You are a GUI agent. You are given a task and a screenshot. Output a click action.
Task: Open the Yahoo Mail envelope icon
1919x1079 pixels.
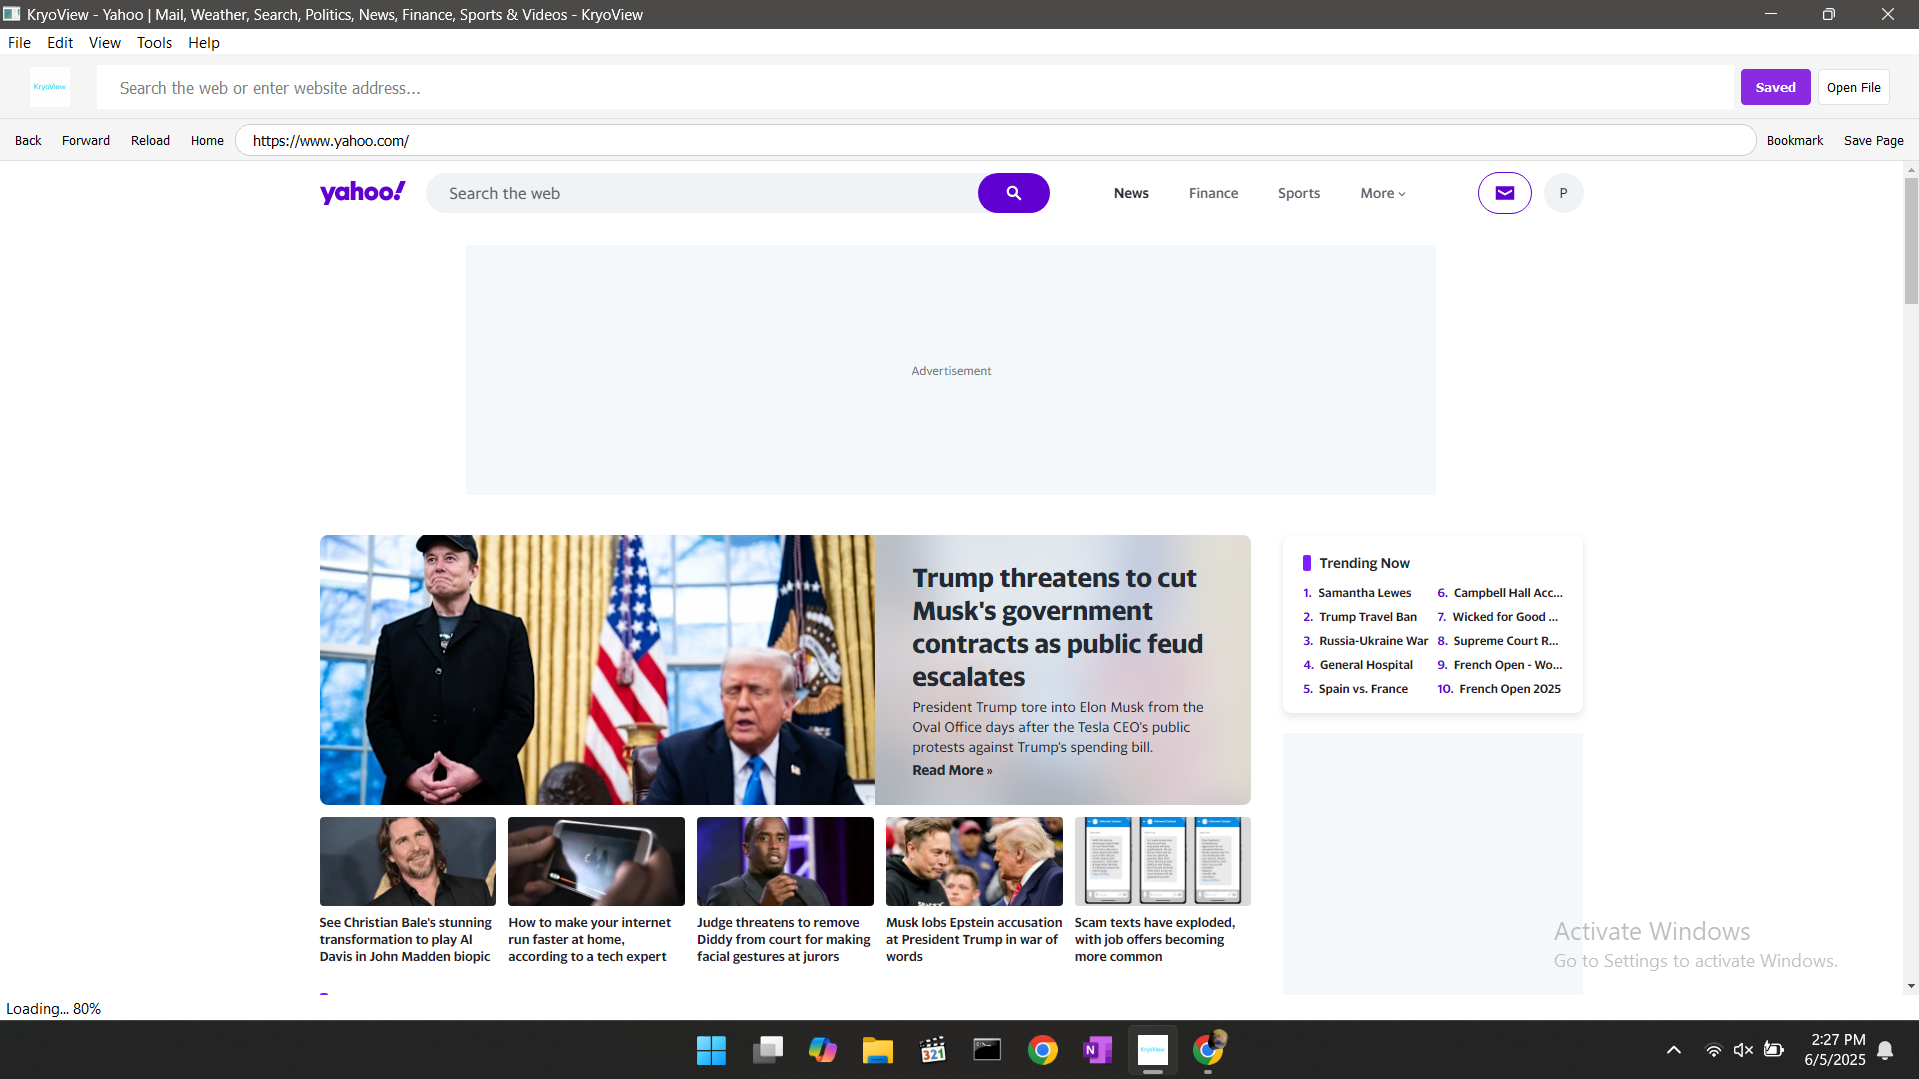[1504, 193]
